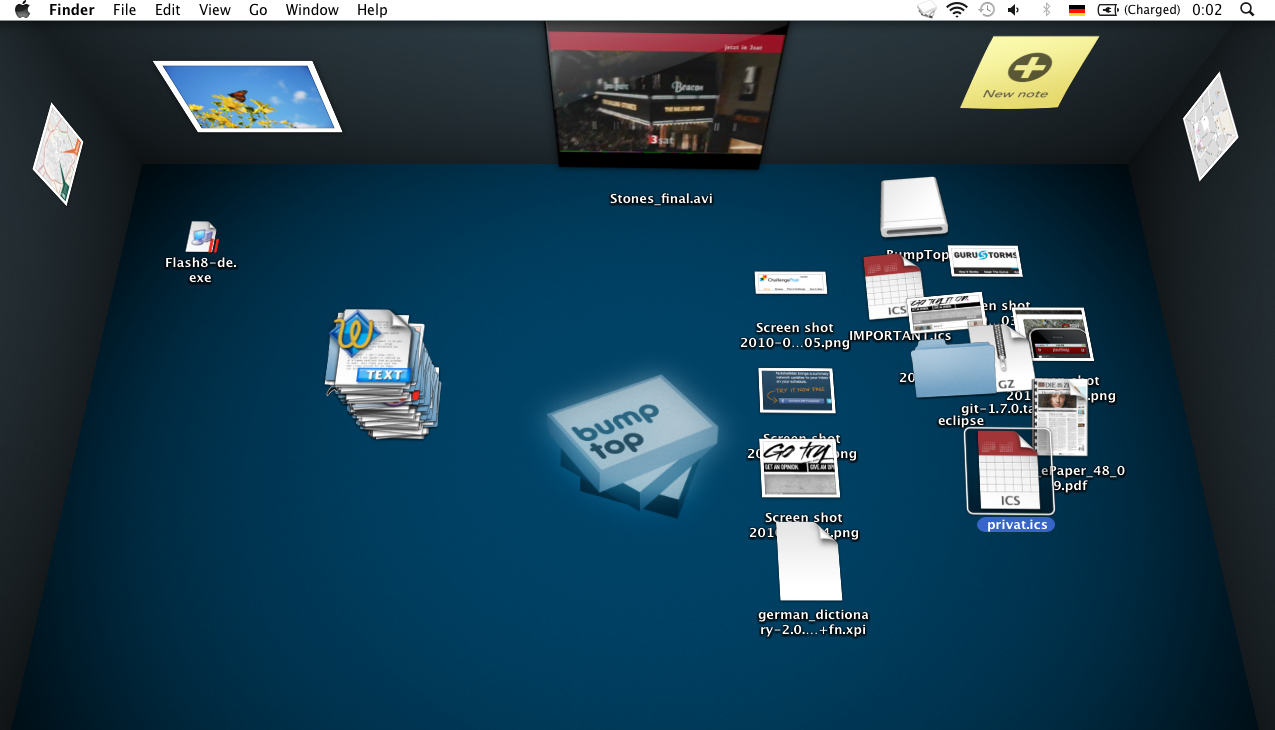Click the 'Screen shot 2010-0…05.png' label
The width and height of the screenshot is (1275, 730).
coord(795,335)
